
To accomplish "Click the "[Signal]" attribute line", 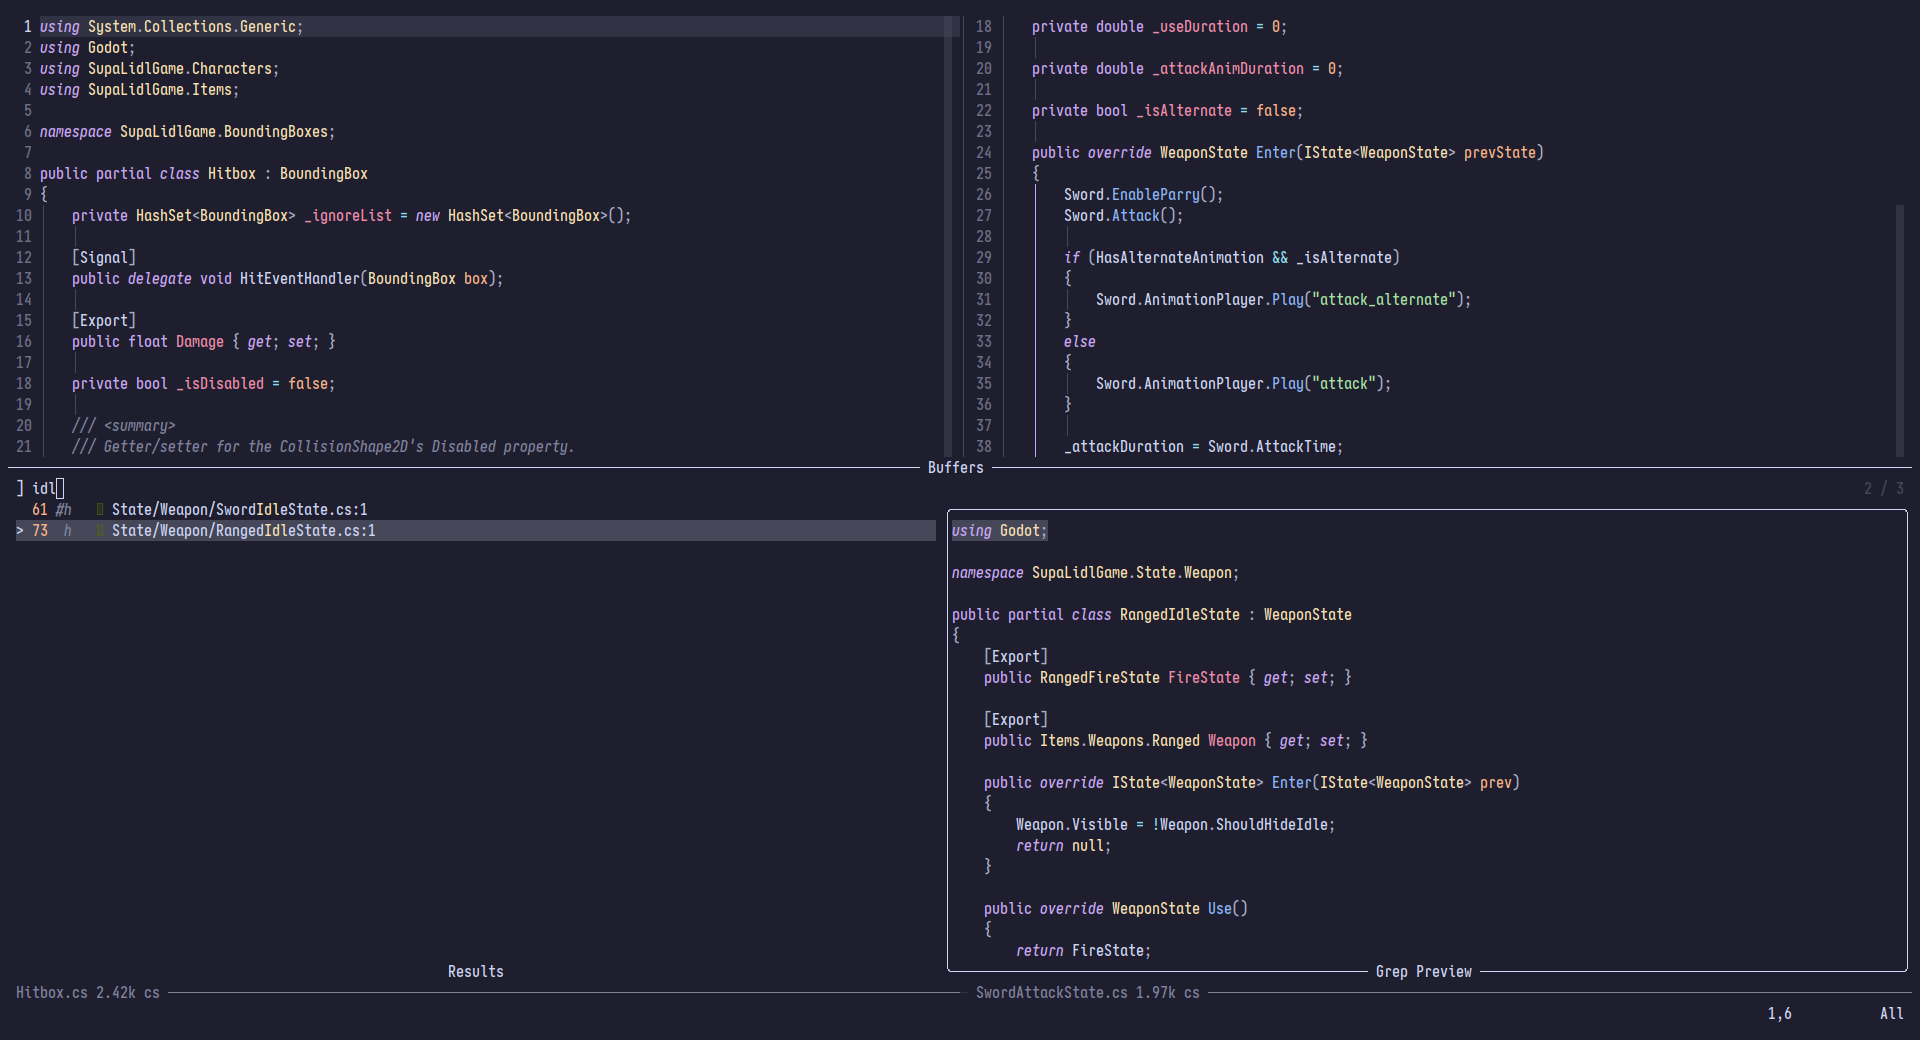I will click(x=104, y=258).
